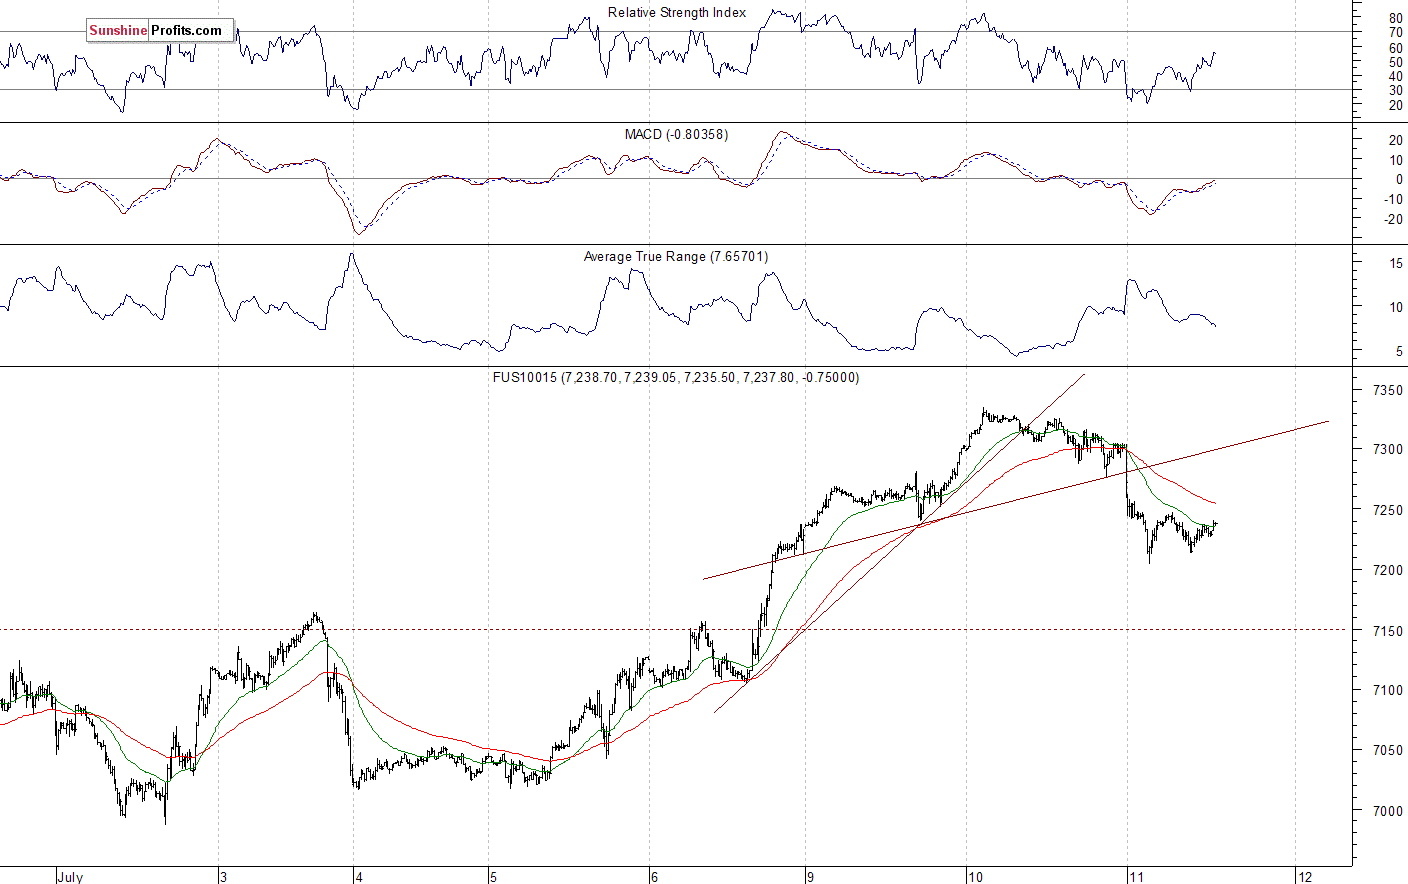Click date axis label 10

[975, 877]
